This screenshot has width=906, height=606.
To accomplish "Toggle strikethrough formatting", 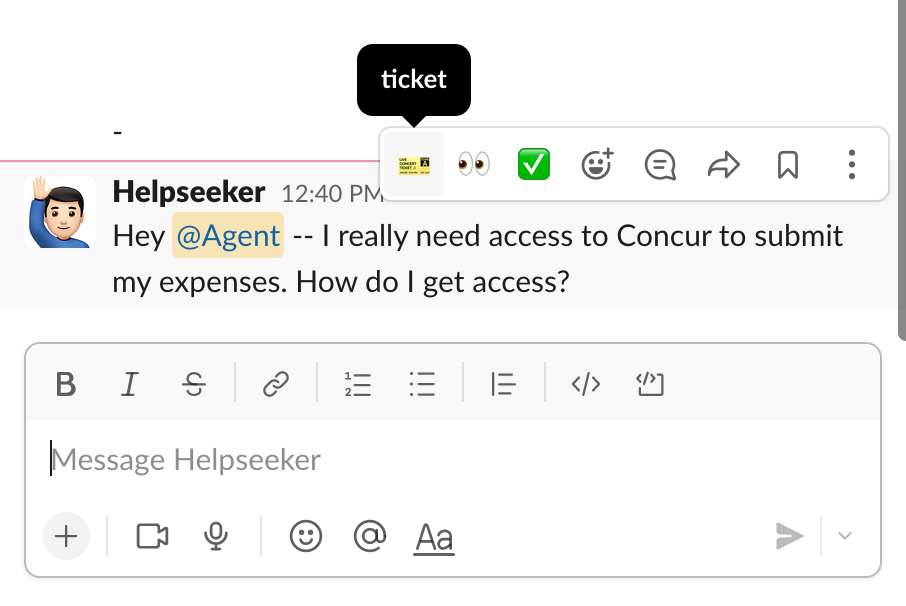I will (194, 383).
